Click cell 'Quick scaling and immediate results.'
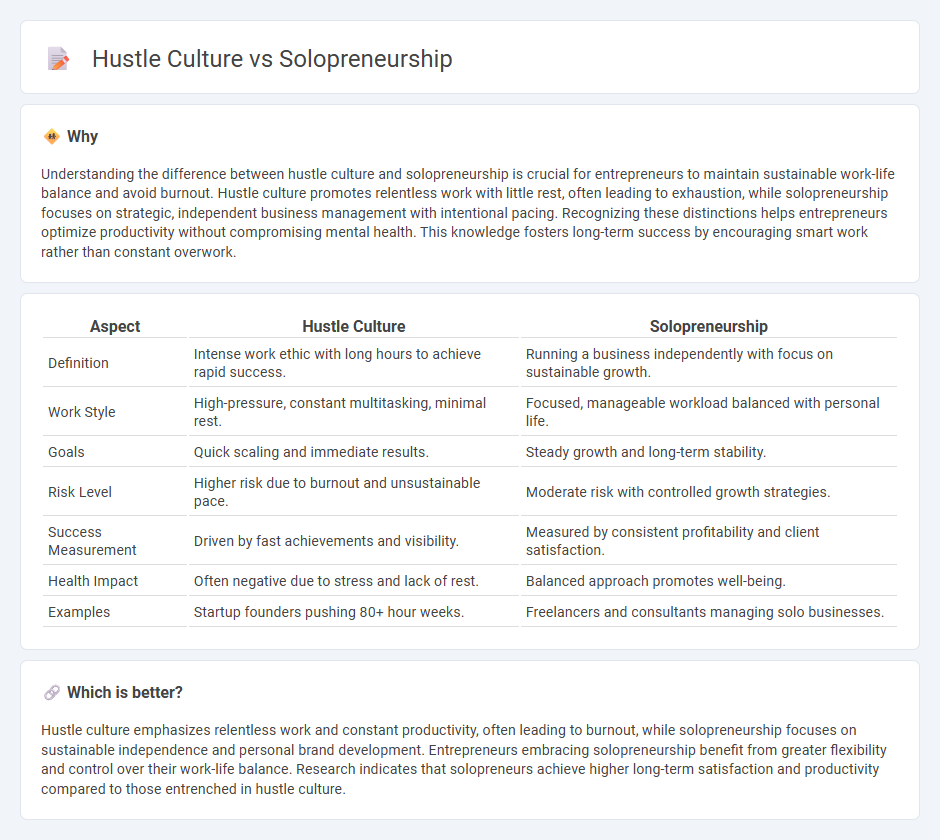Viewport: 940px width, 840px height. pos(354,452)
